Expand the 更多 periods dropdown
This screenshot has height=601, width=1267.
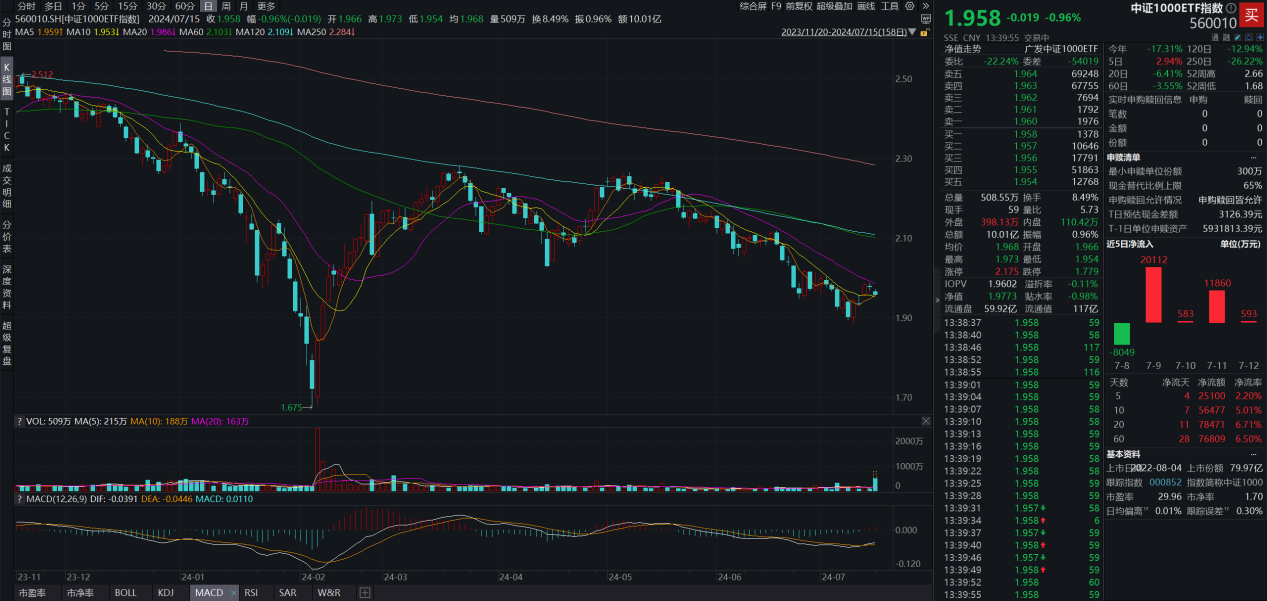(x=265, y=6)
